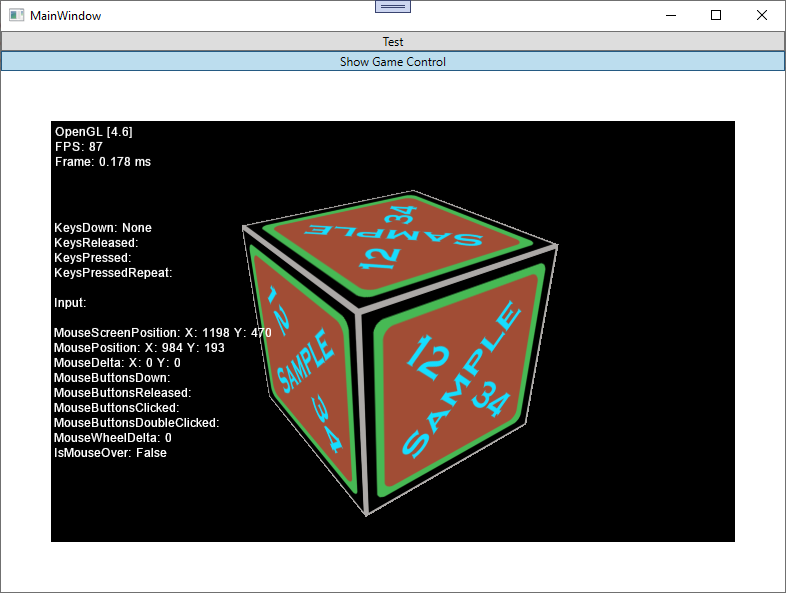
Task: Click the MouseWheelDelta: 0 line
Action: (112, 438)
